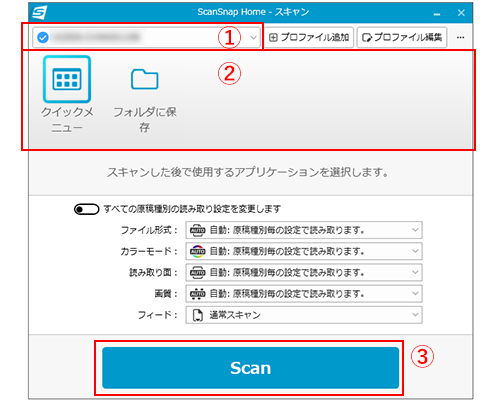Click the AUTO icon in 読み取り面 field
The height and width of the screenshot is (400, 500).
click(x=197, y=272)
